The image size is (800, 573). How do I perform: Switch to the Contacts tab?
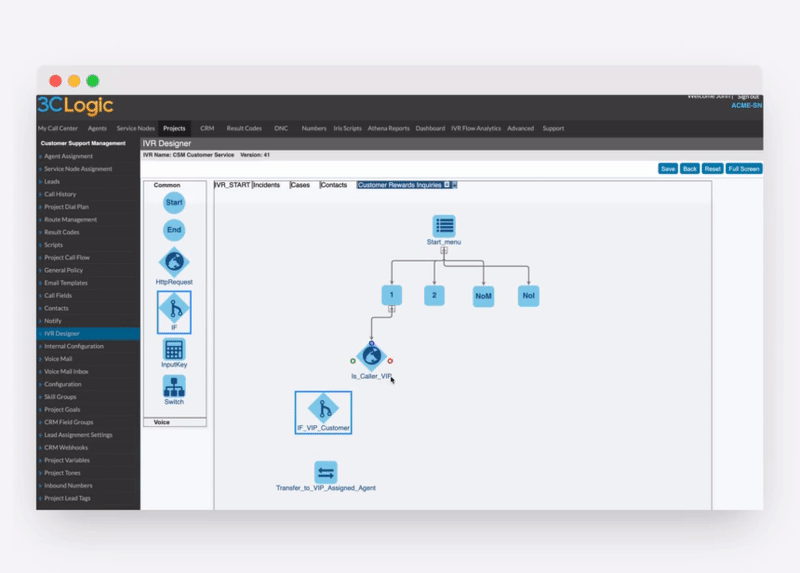click(334, 185)
